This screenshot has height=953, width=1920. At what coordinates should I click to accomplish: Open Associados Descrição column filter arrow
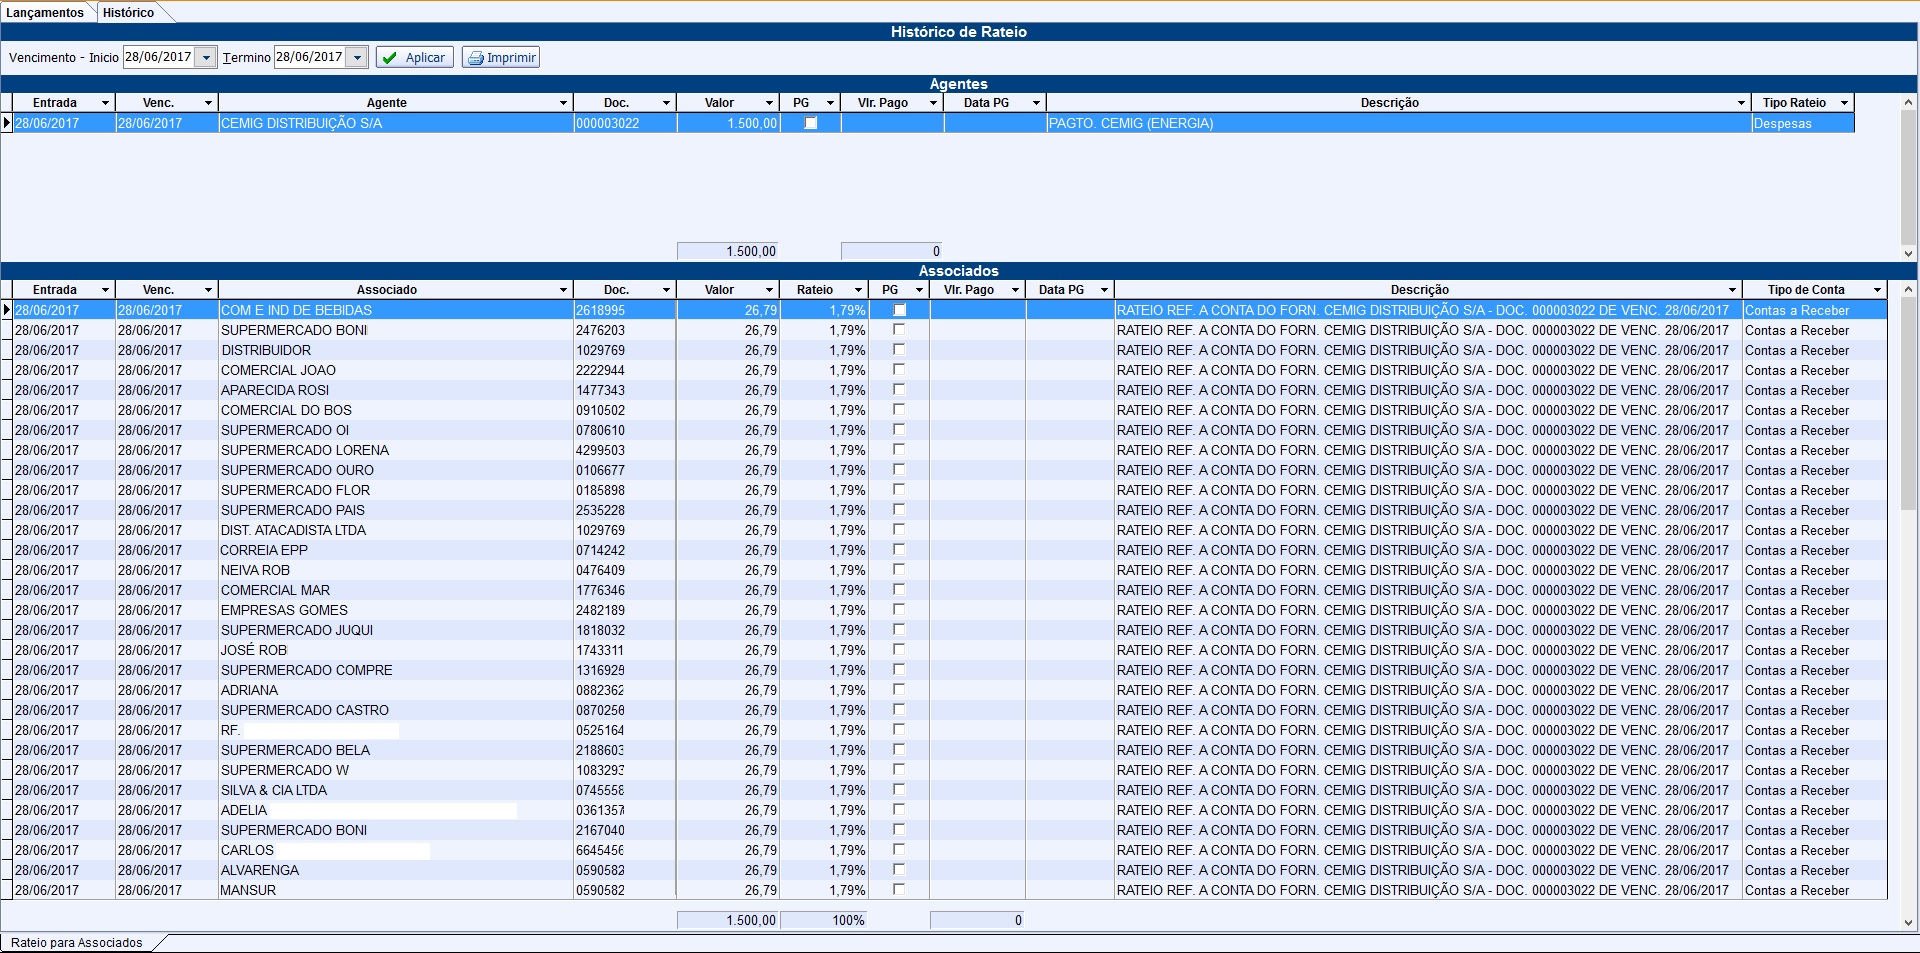tap(1732, 290)
